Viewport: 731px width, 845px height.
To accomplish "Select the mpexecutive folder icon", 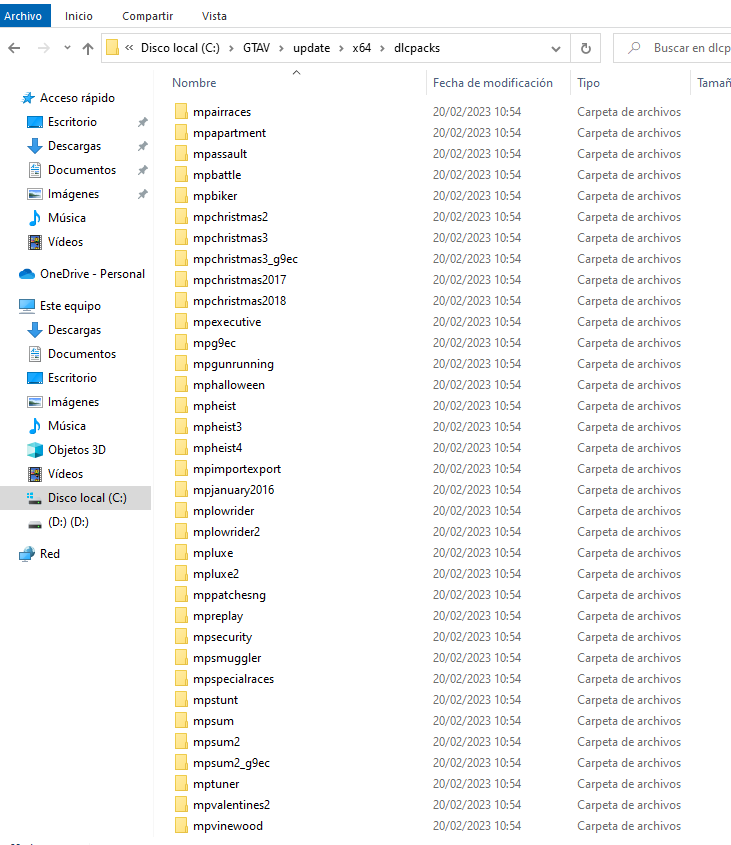I will 181,322.
